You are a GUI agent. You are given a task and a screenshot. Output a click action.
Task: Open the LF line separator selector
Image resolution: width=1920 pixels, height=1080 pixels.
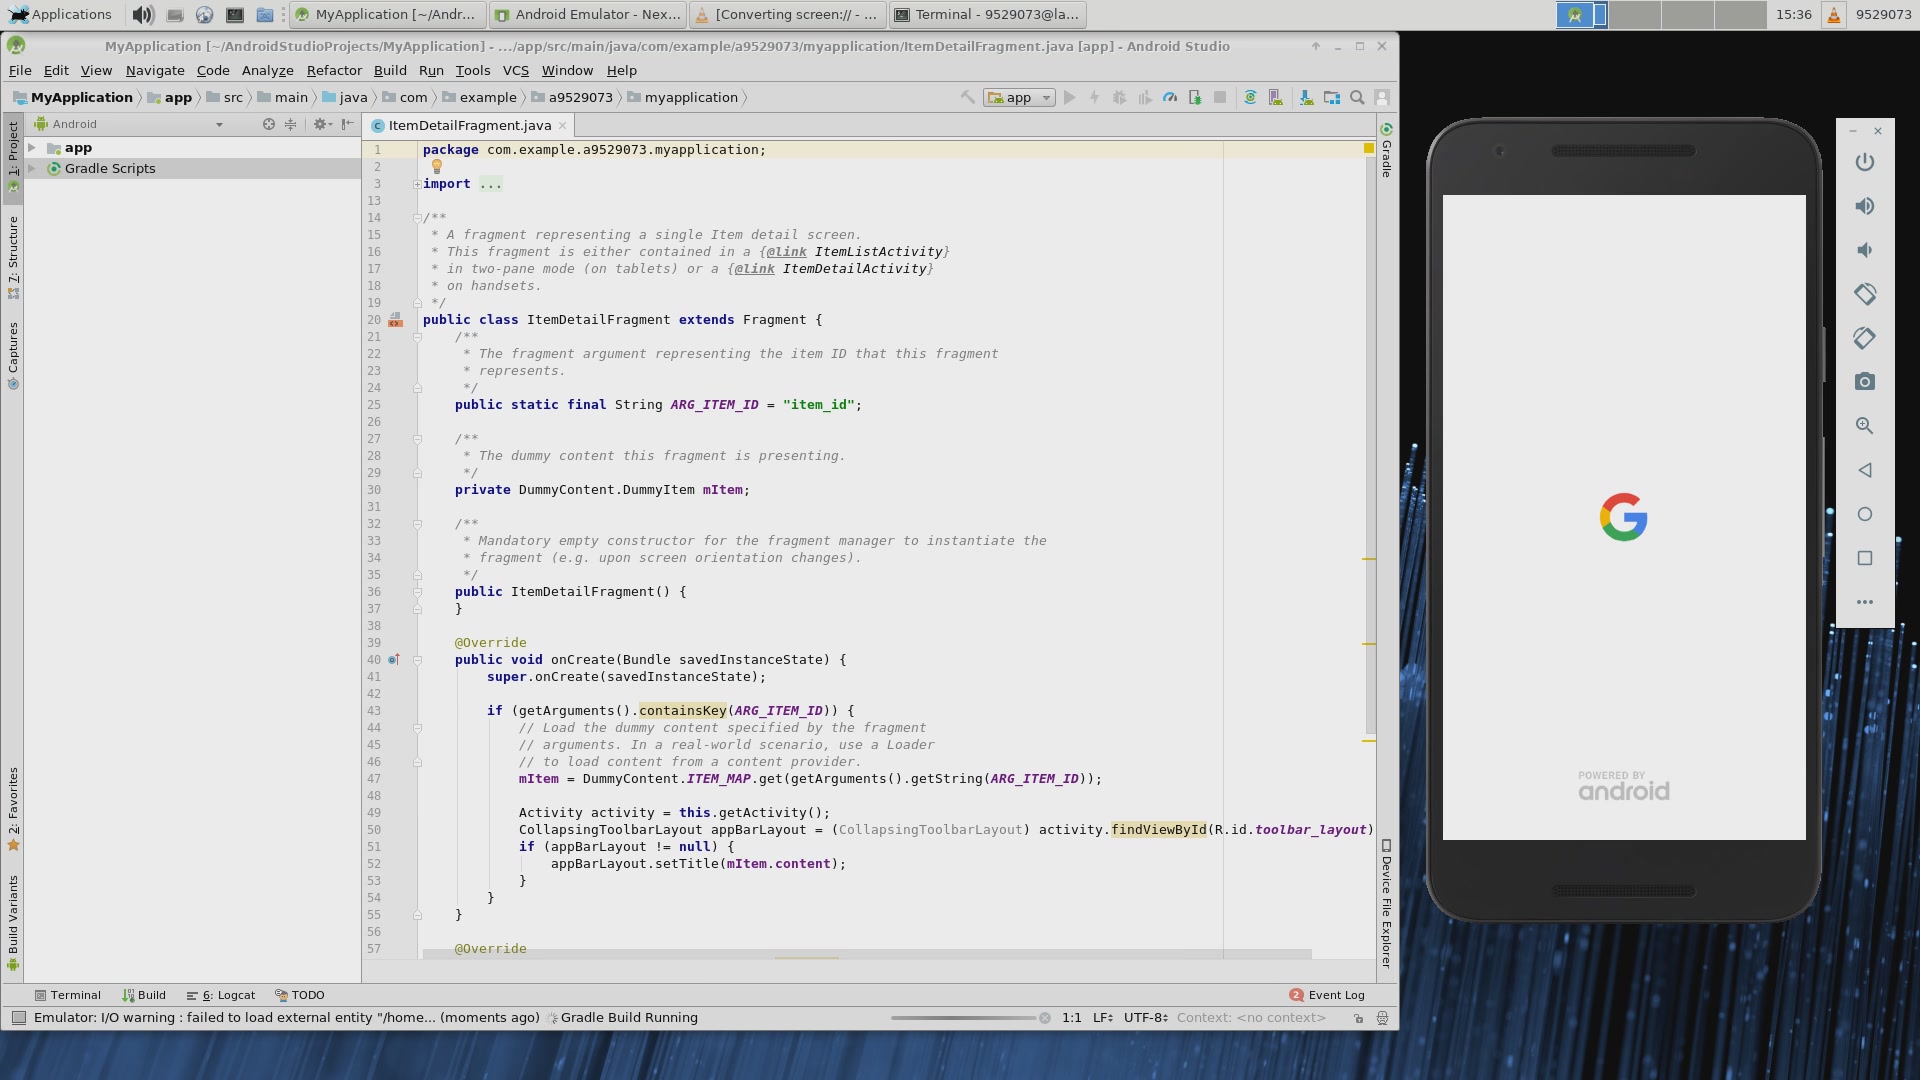(1103, 1018)
